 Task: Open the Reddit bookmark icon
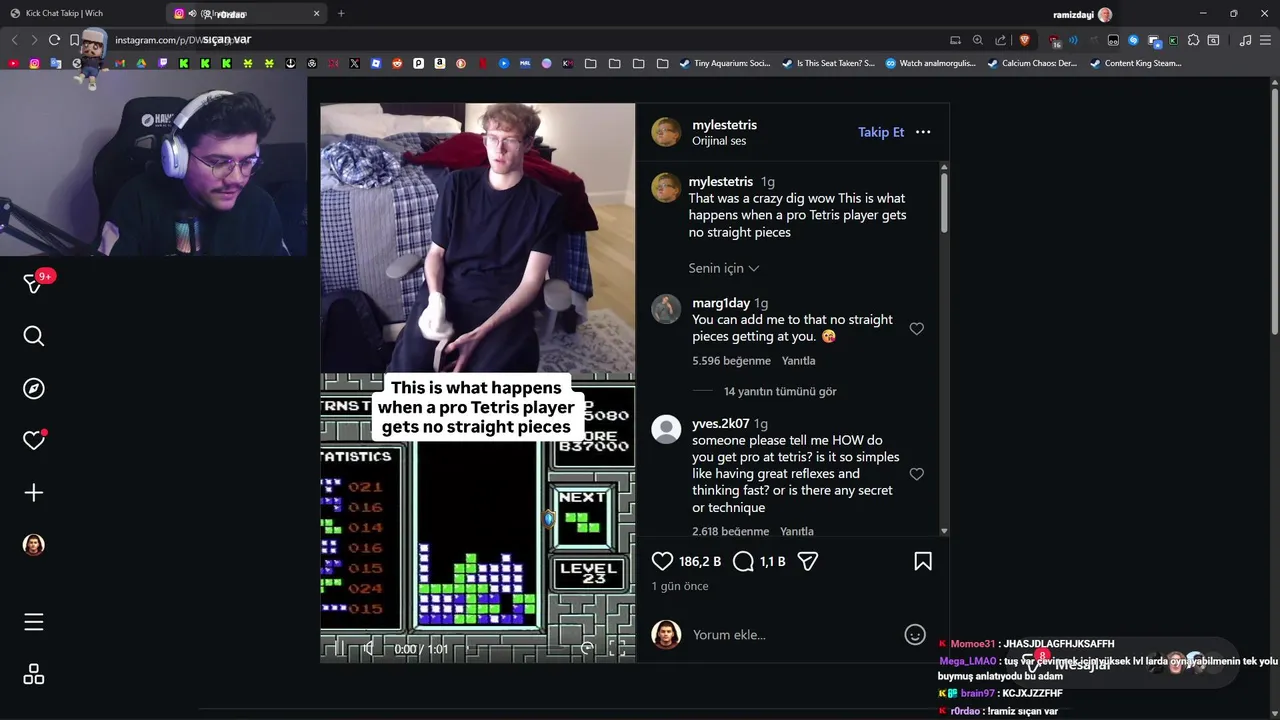tap(397, 63)
